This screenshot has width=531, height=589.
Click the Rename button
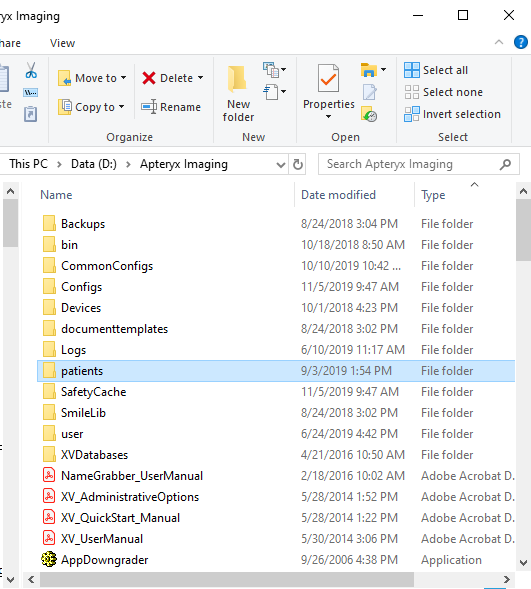pyautogui.click(x=171, y=107)
